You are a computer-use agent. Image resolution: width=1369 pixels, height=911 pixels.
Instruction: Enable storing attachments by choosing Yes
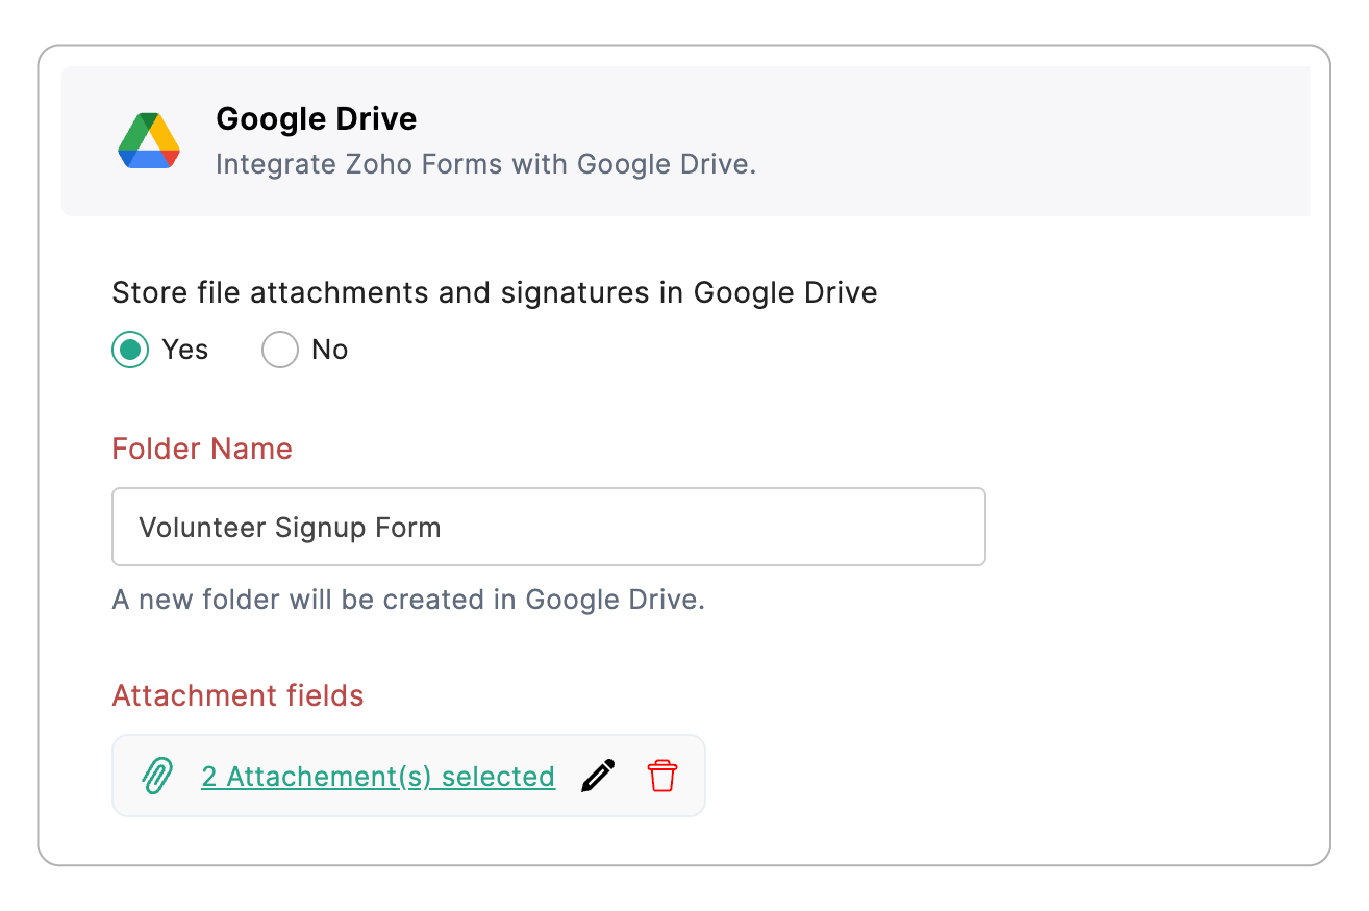pos(130,349)
